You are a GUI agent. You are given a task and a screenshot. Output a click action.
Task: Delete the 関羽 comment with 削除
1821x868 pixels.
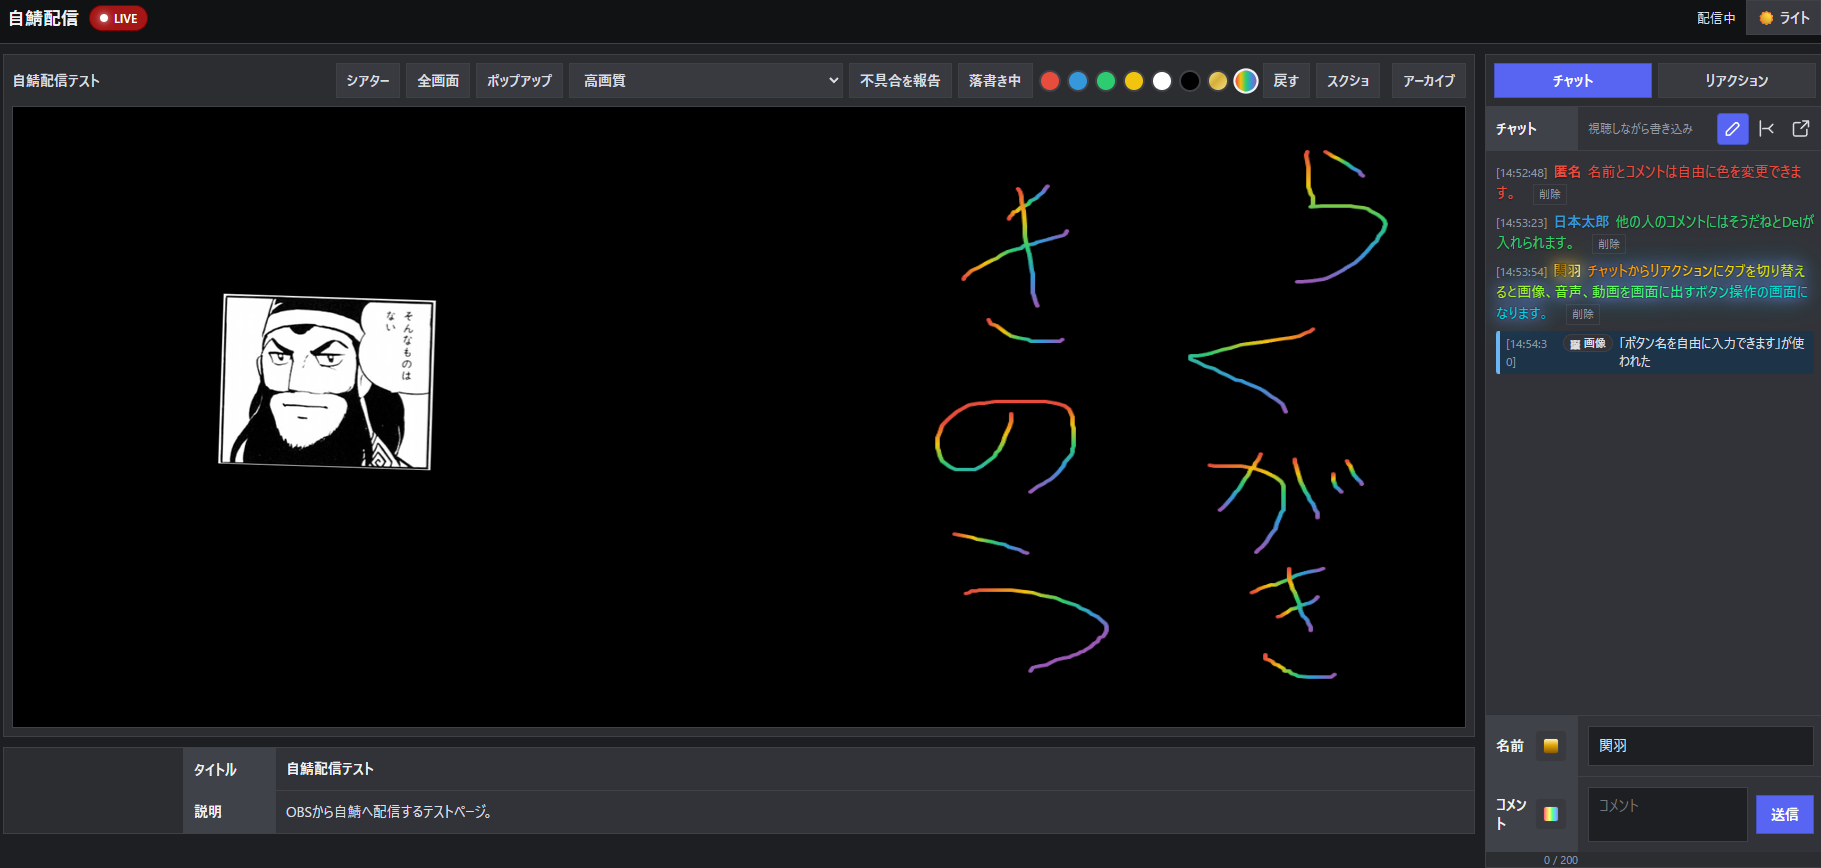1583,314
